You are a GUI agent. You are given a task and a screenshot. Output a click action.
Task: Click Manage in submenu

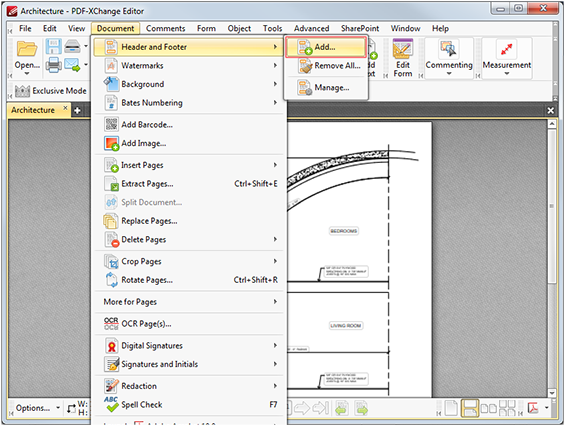pos(326,88)
